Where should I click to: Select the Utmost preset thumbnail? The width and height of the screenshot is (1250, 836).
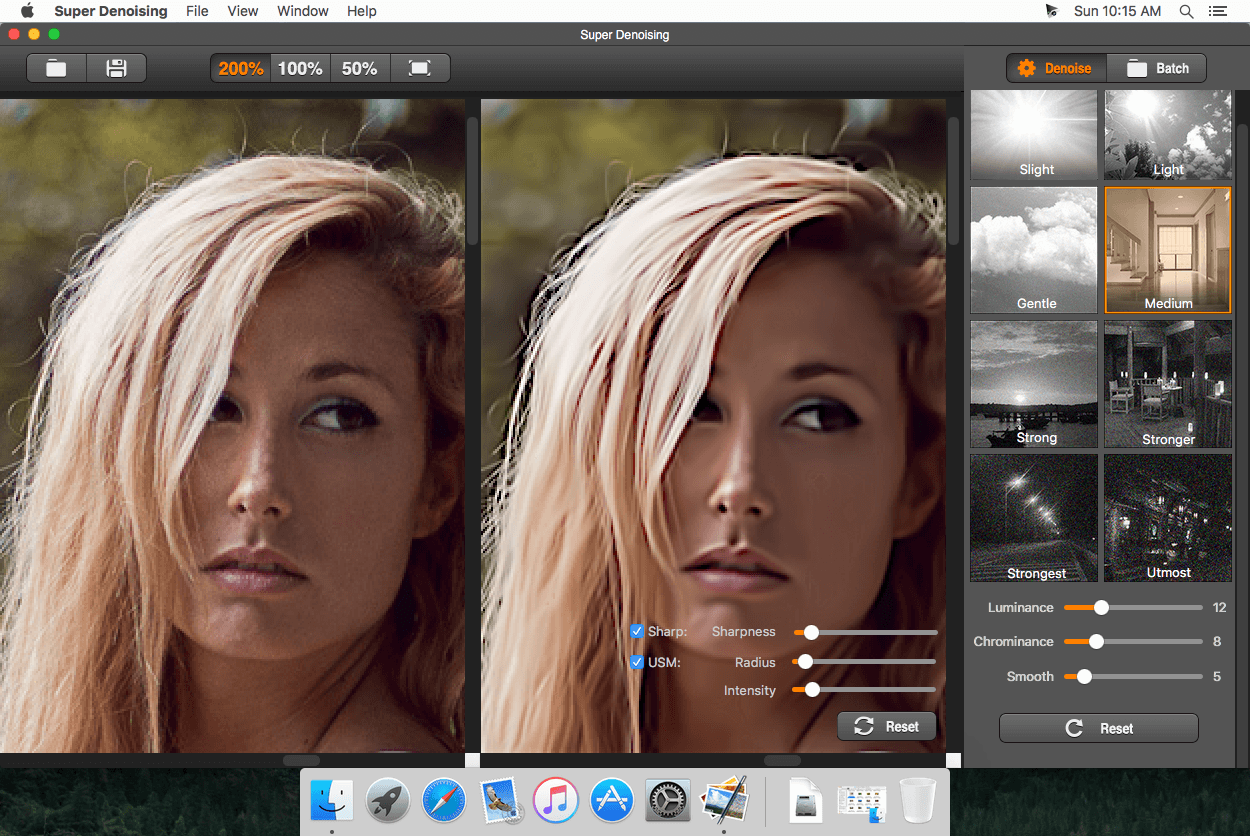1167,518
